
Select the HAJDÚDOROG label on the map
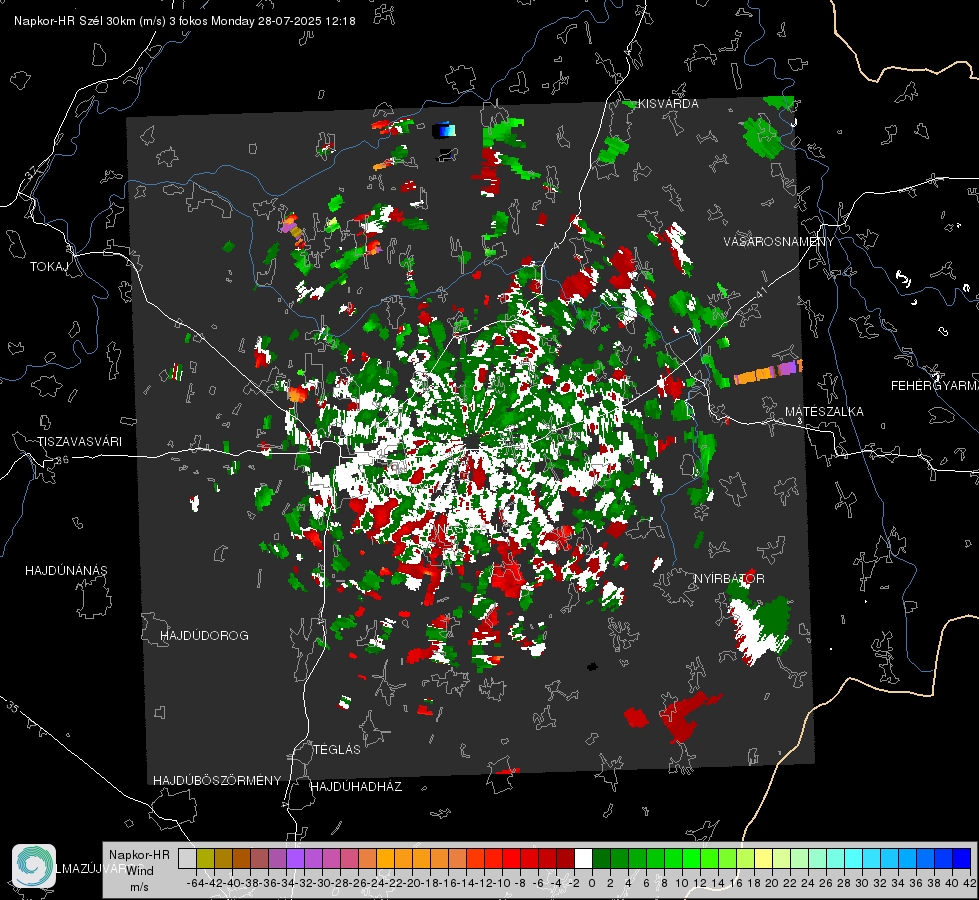[204, 635]
